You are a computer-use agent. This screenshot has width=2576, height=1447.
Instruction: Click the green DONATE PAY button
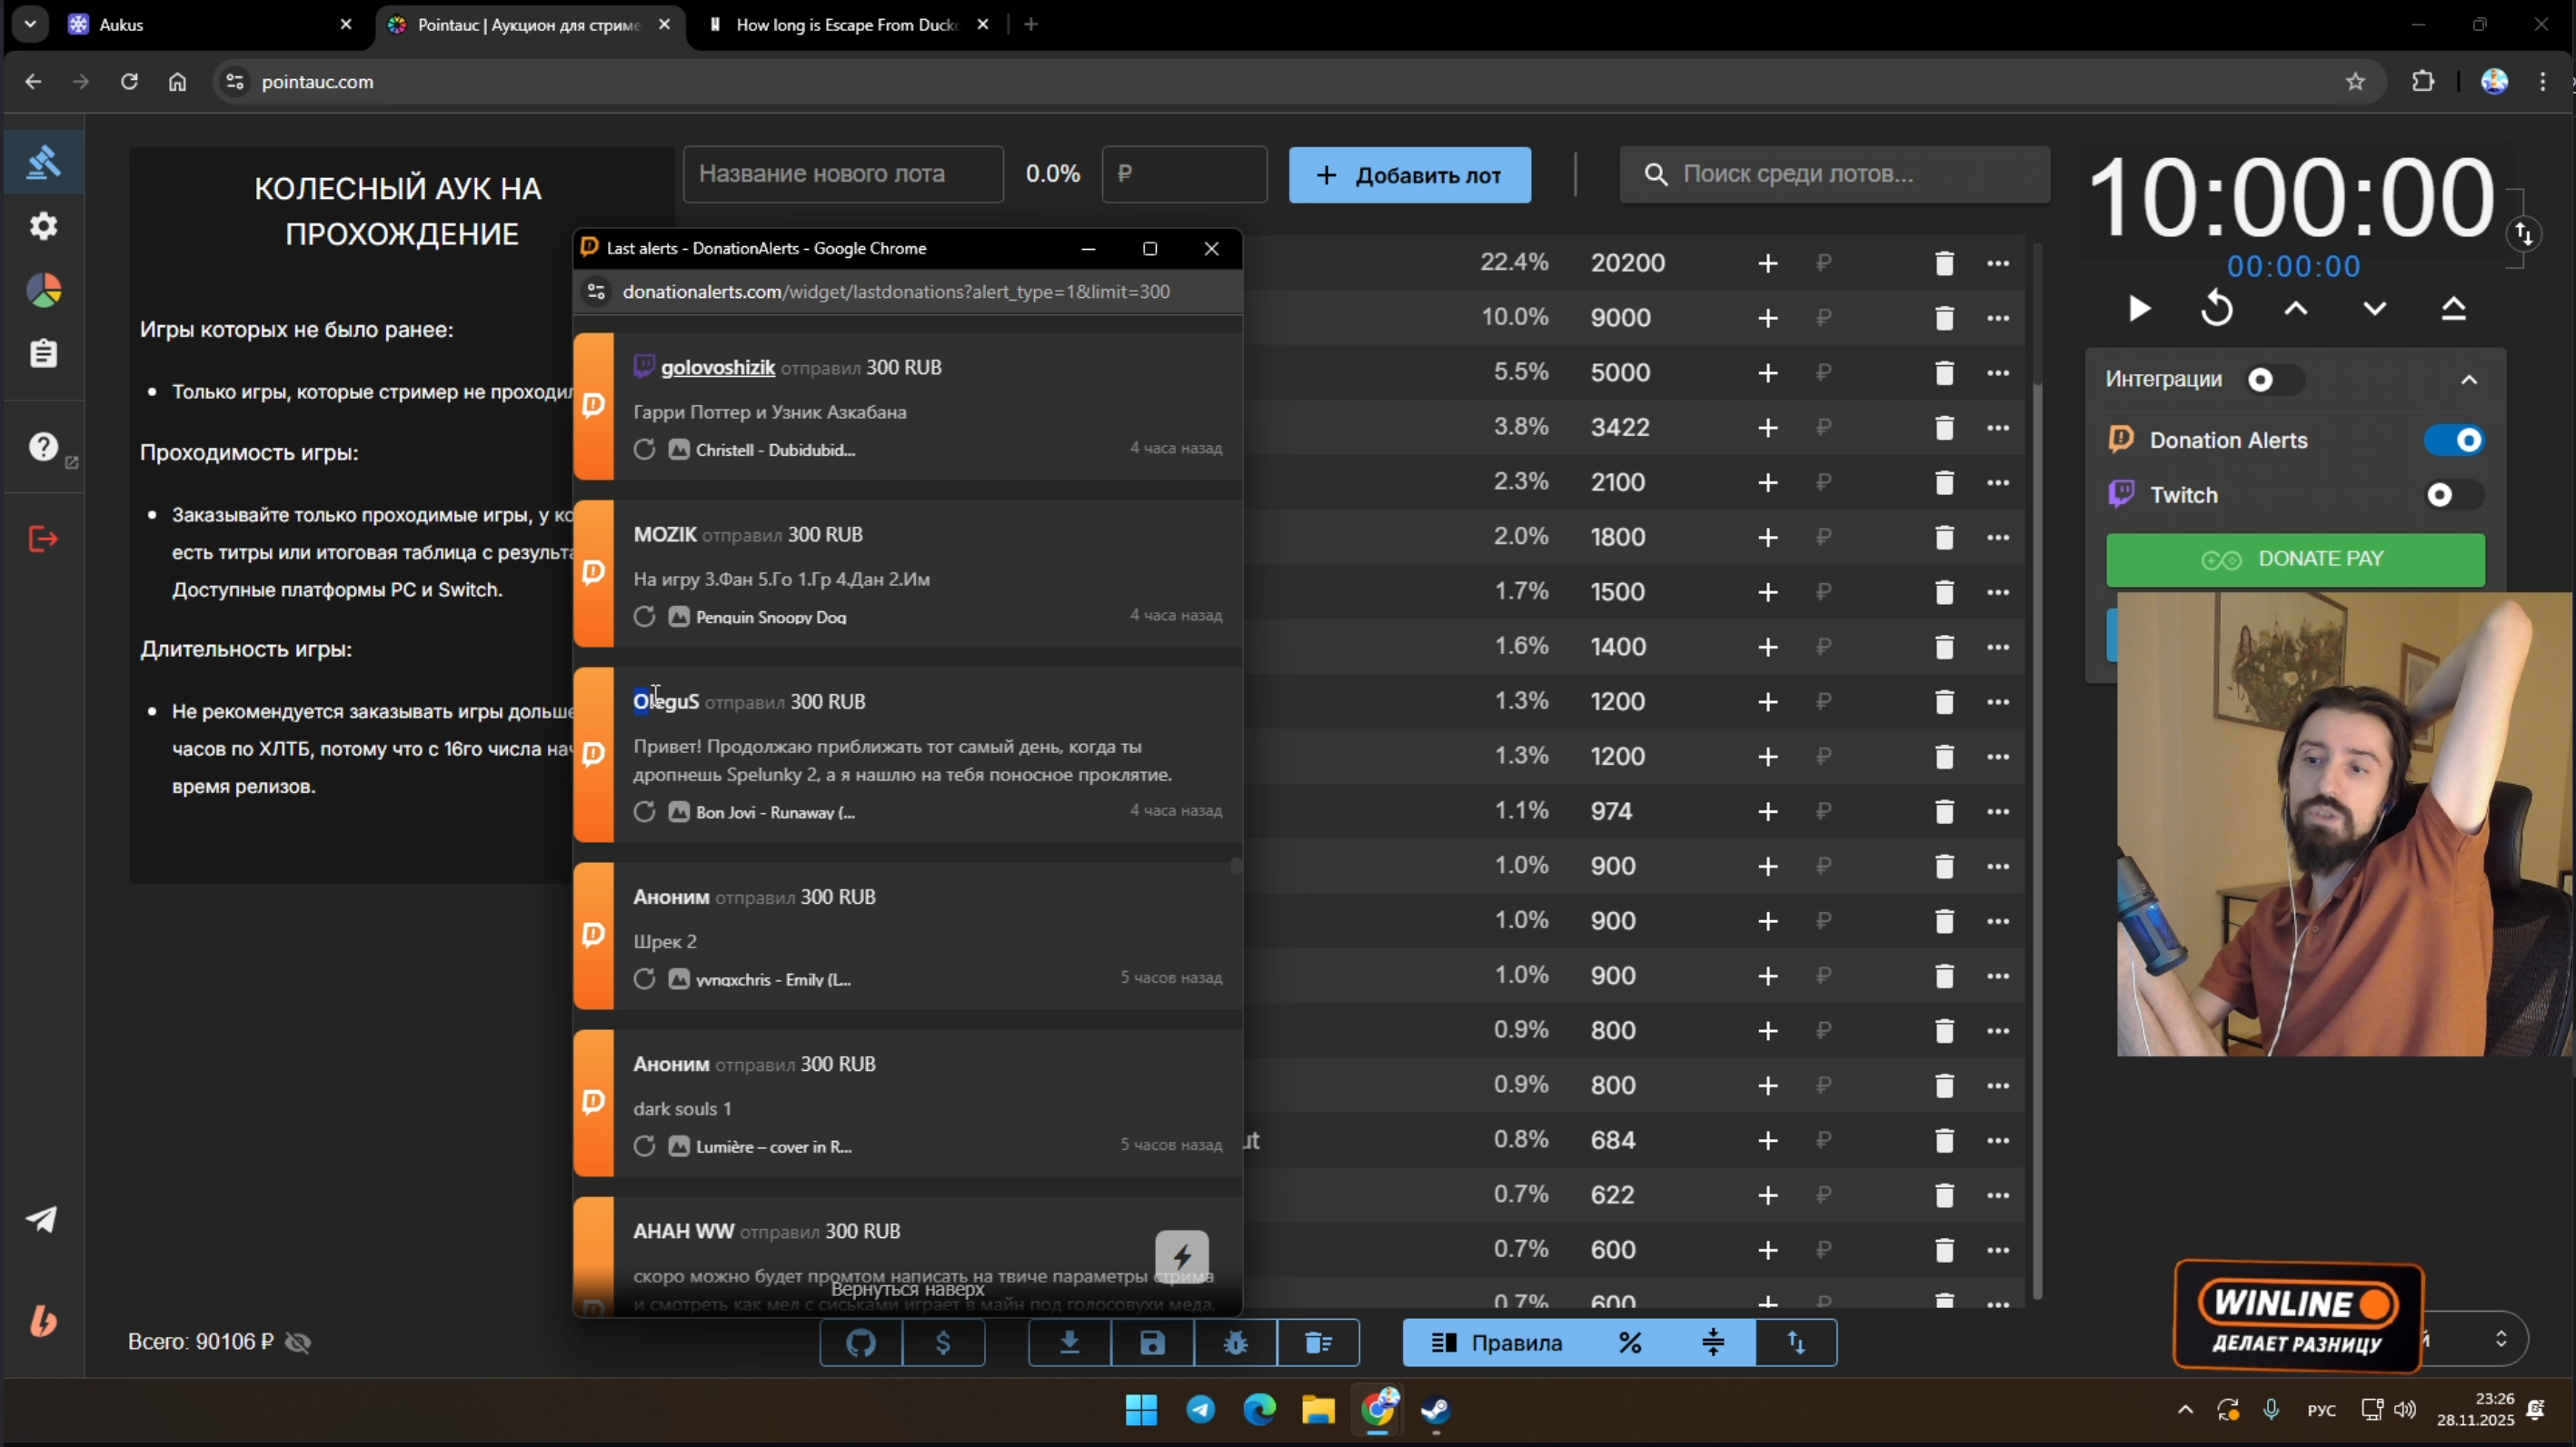2294,559
